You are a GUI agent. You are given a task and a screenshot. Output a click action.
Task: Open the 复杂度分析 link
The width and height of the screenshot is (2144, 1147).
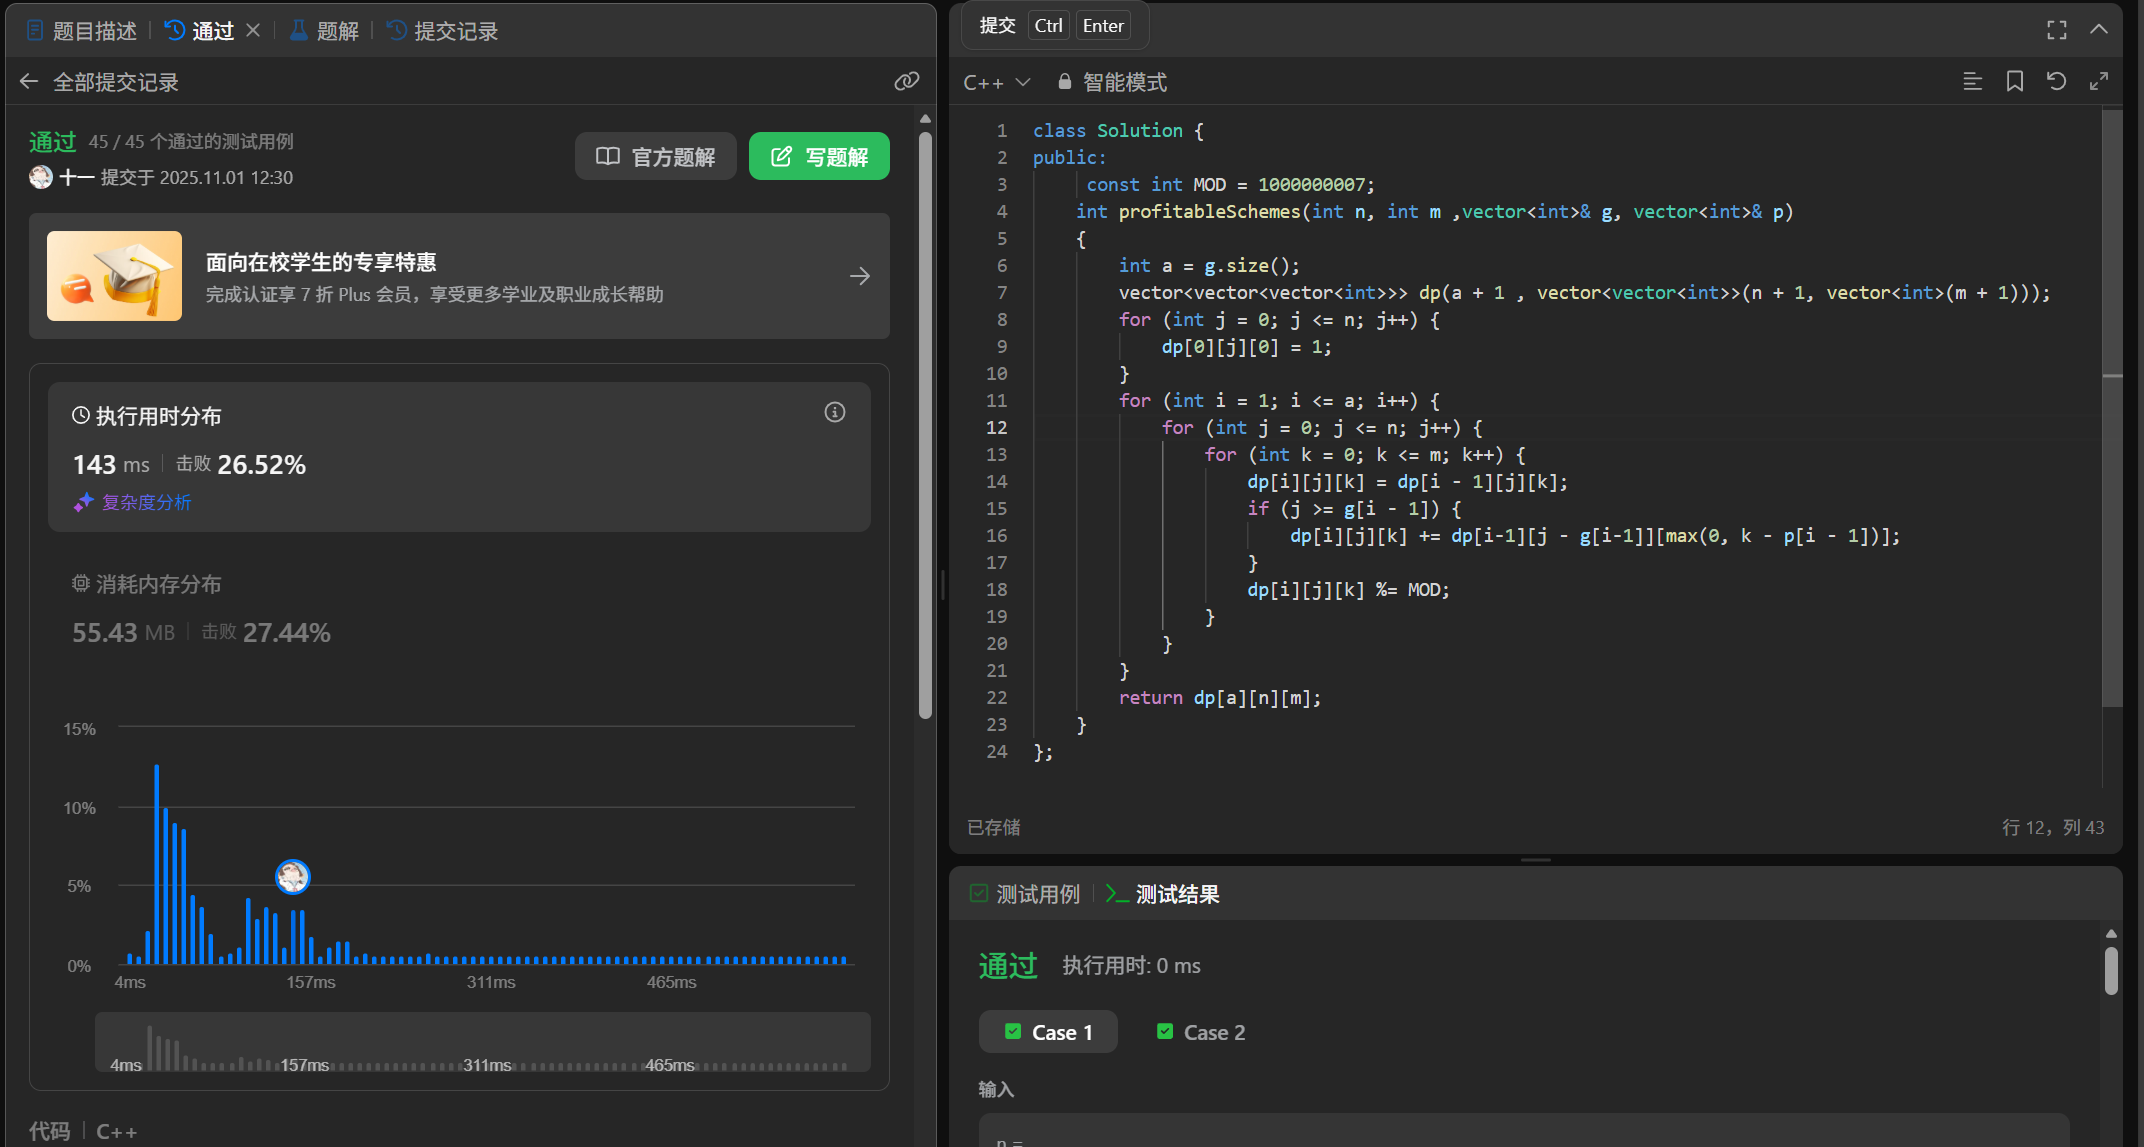pos(146,502)
